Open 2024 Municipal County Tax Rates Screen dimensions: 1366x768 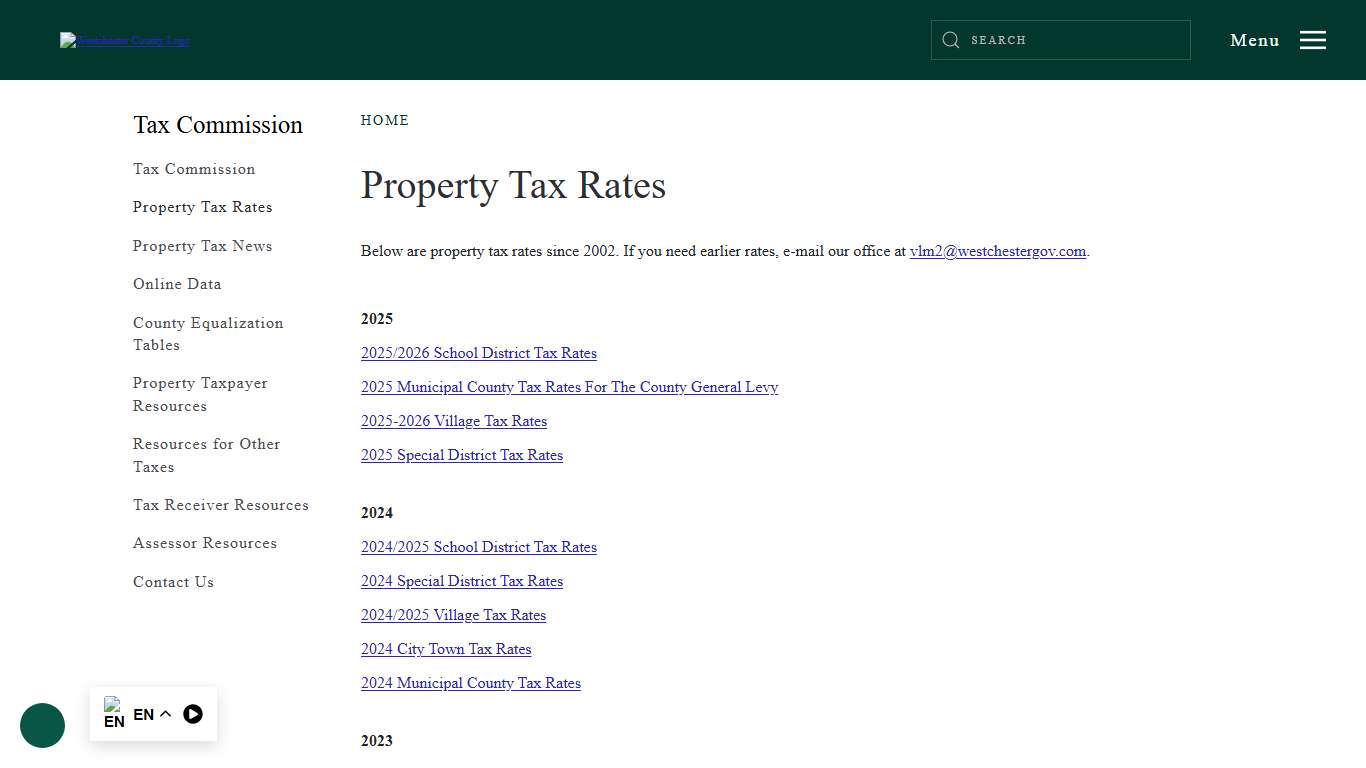click(470, 683)
